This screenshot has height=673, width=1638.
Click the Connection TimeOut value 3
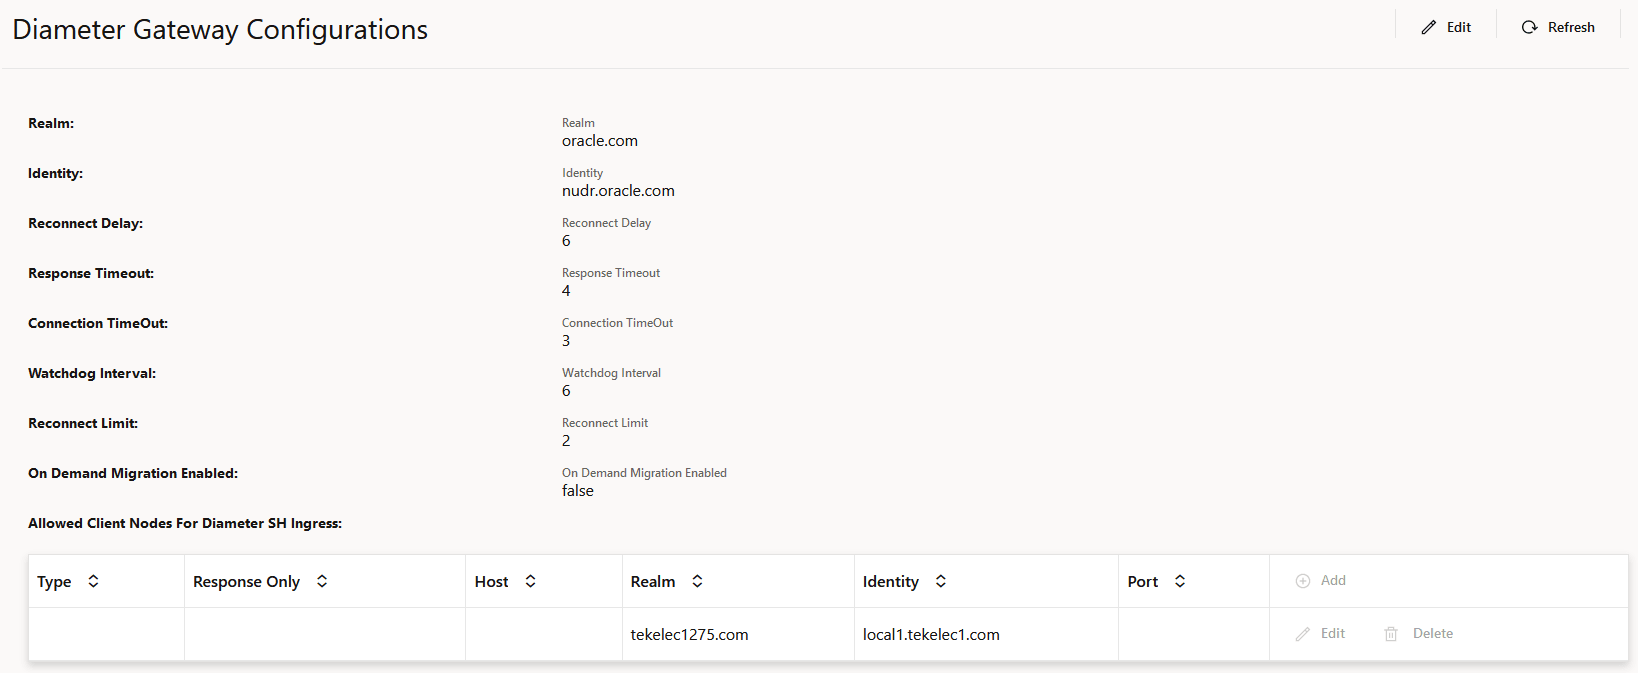point(566,341)
